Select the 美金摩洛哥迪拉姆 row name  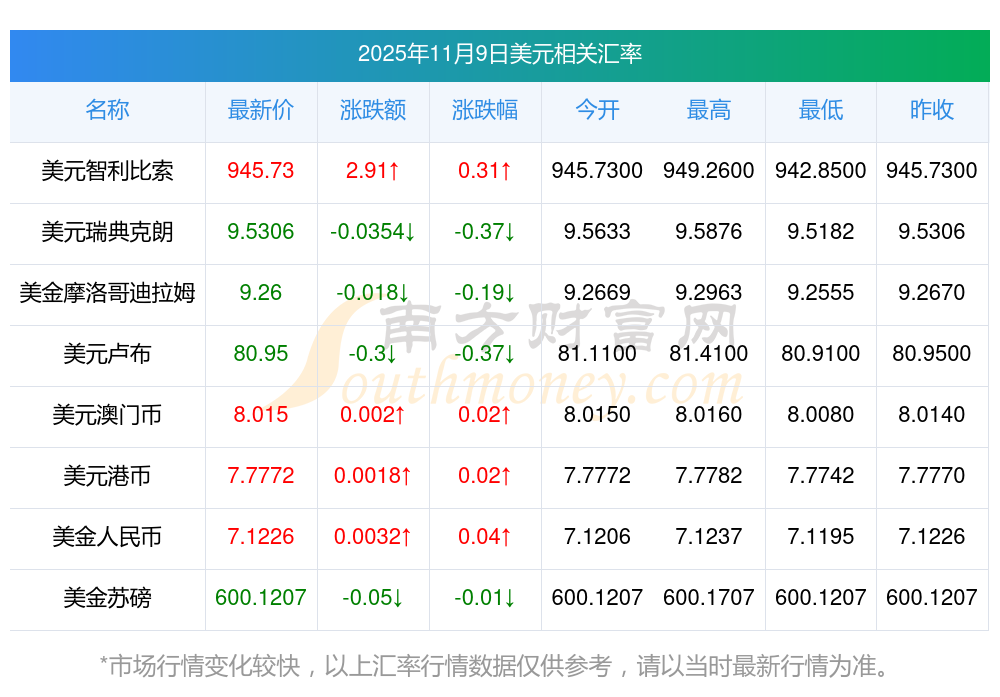coord(107,293)
